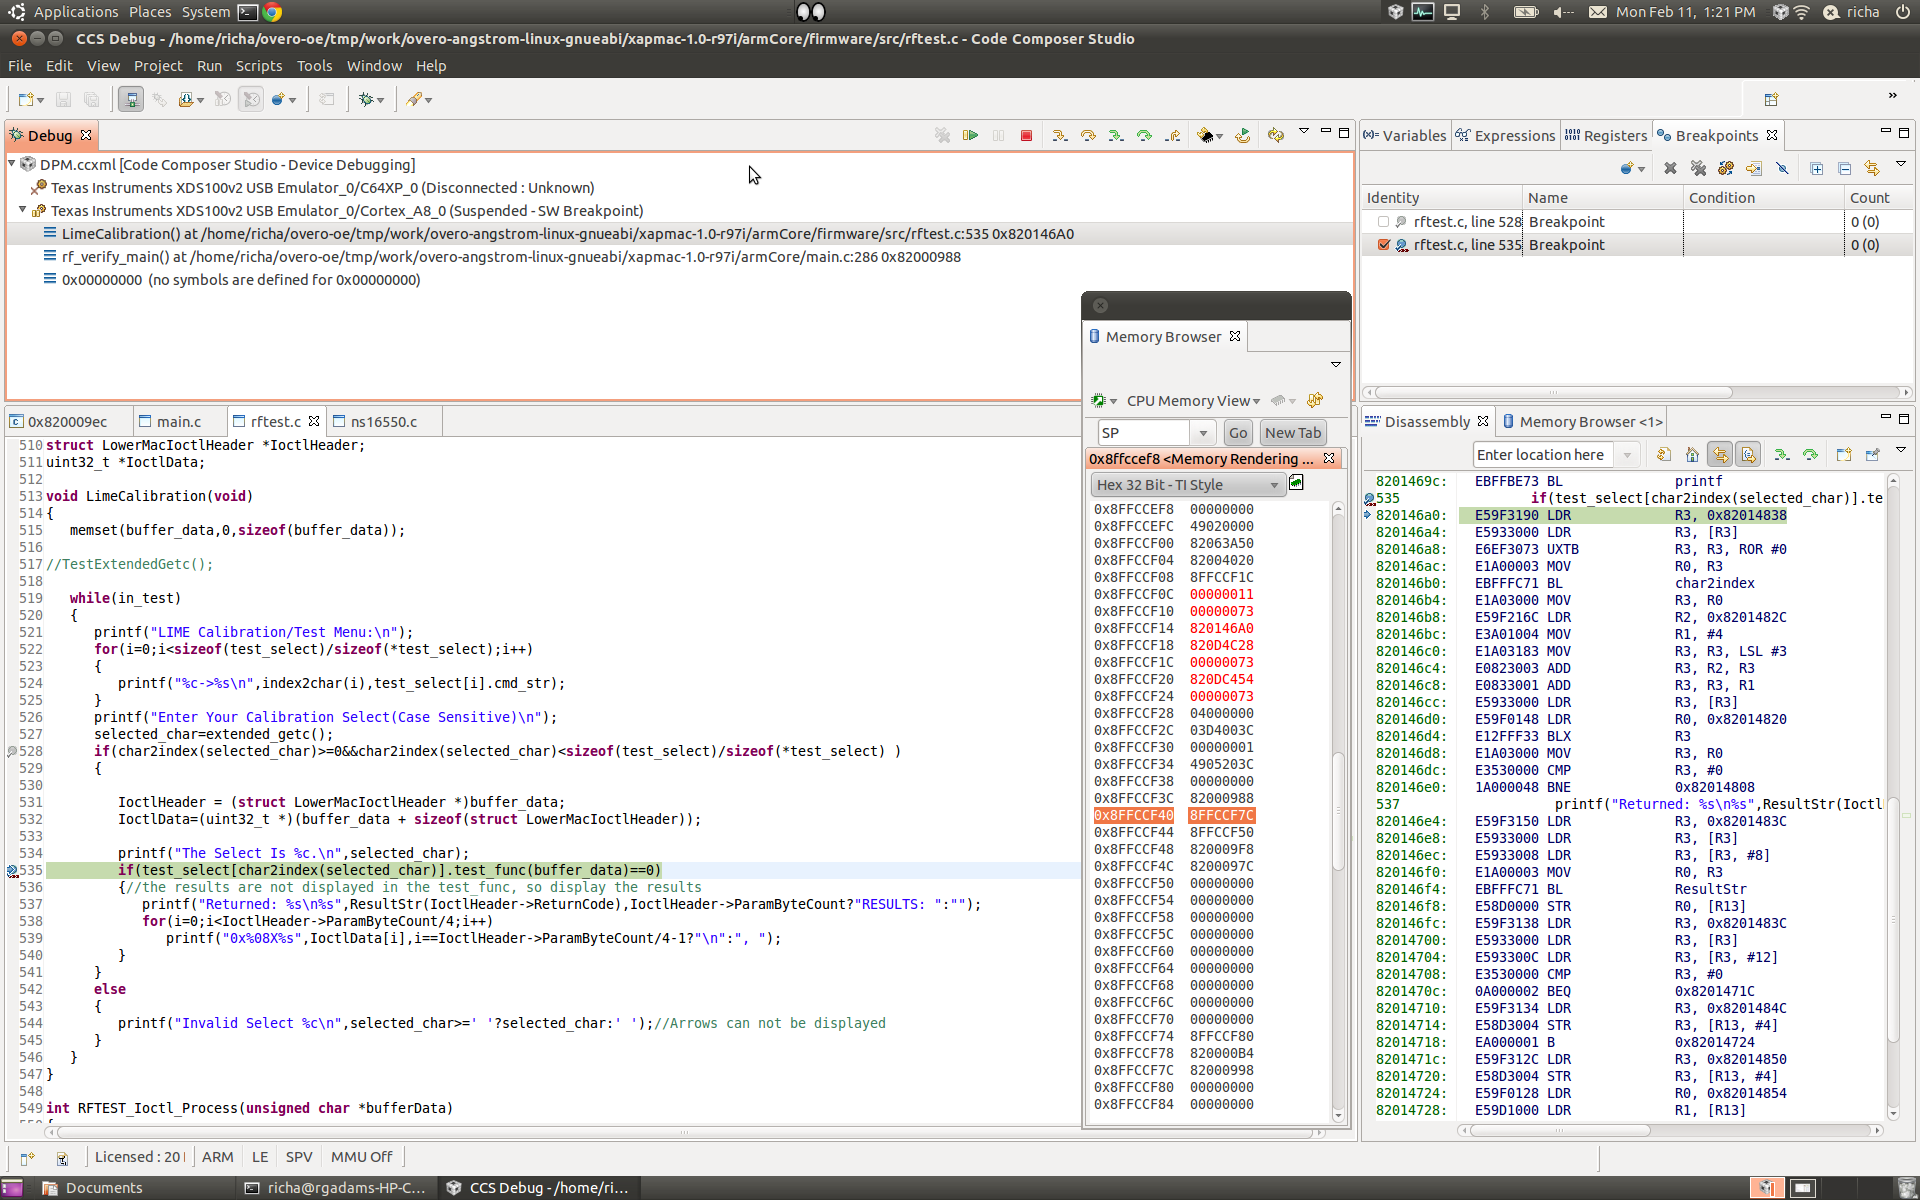Collapse the Cortex_A8_0 emulator tree node
Viewport: 1920px width, 1200px height.
click(22, 211)
